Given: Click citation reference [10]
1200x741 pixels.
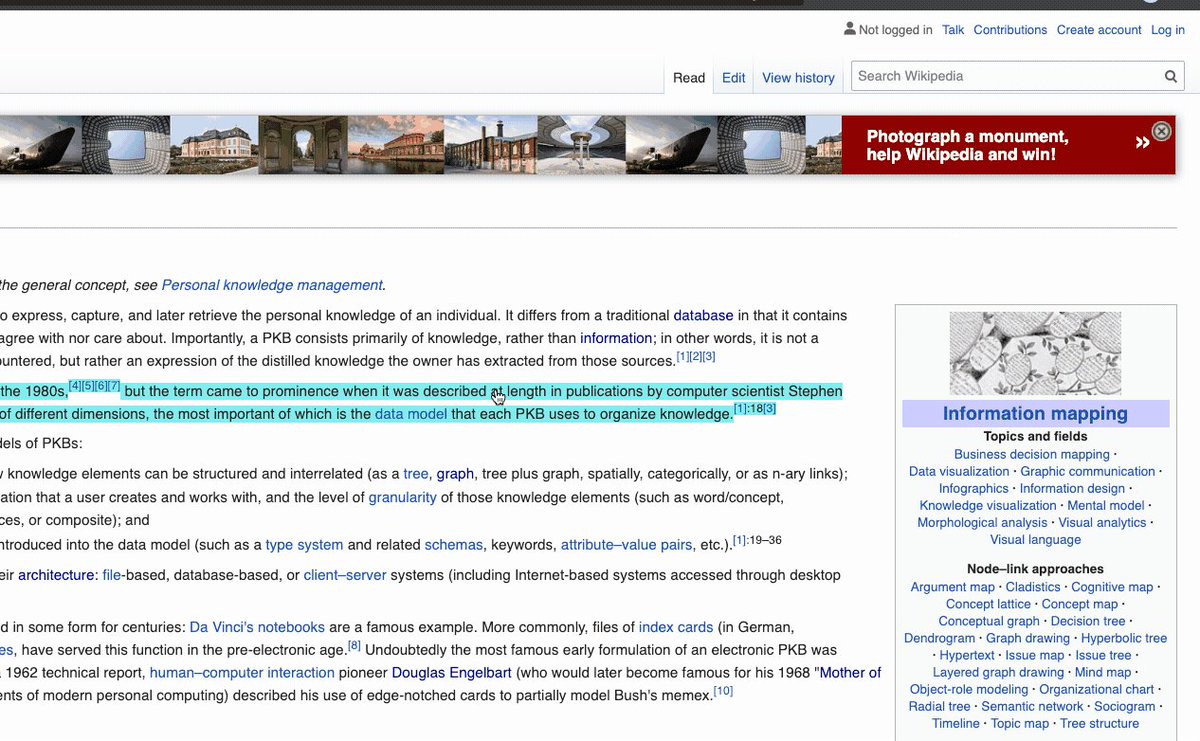Looking at the screenshot, I should tap(723, 690).
